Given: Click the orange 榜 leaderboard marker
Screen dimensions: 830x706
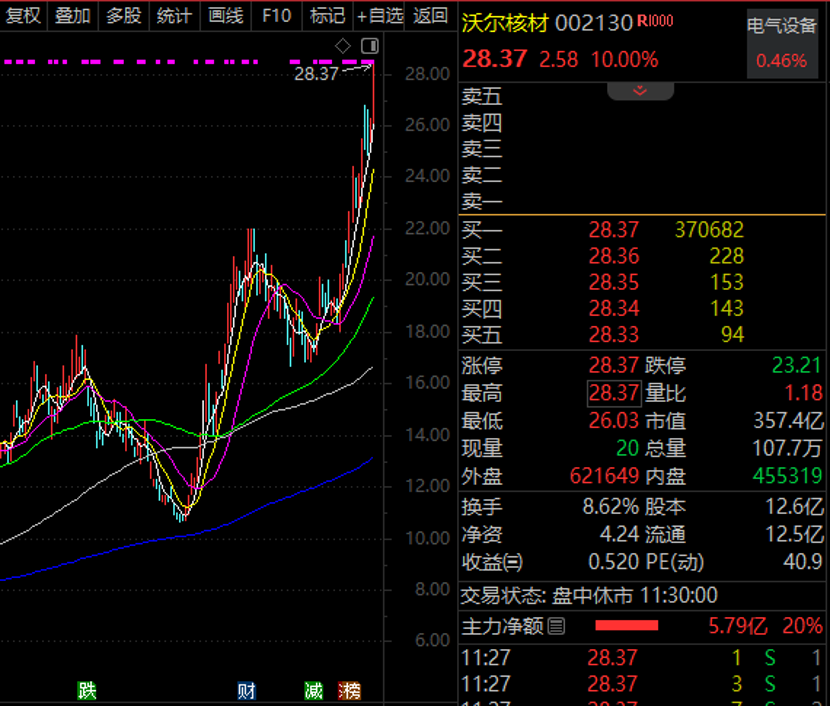Looking at the screenshot, I should pyautogui.click(x=349, y=690).
